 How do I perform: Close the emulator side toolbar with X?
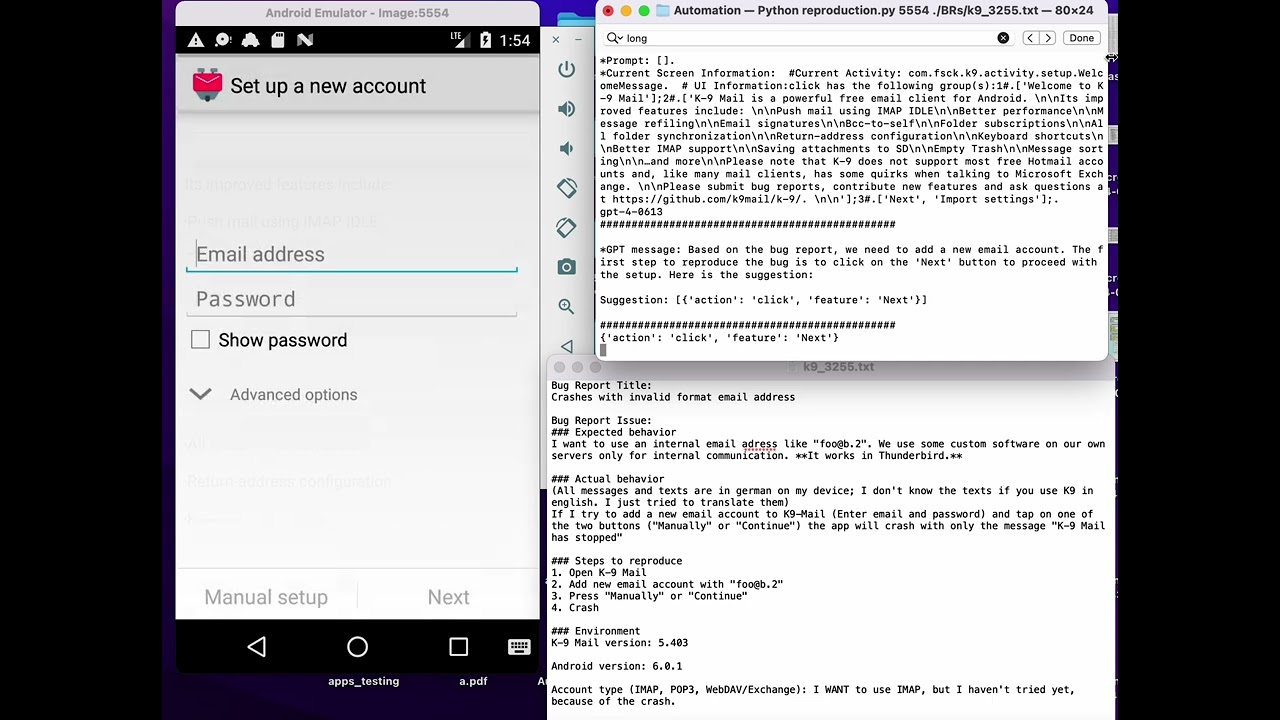[x=556, y=39]
